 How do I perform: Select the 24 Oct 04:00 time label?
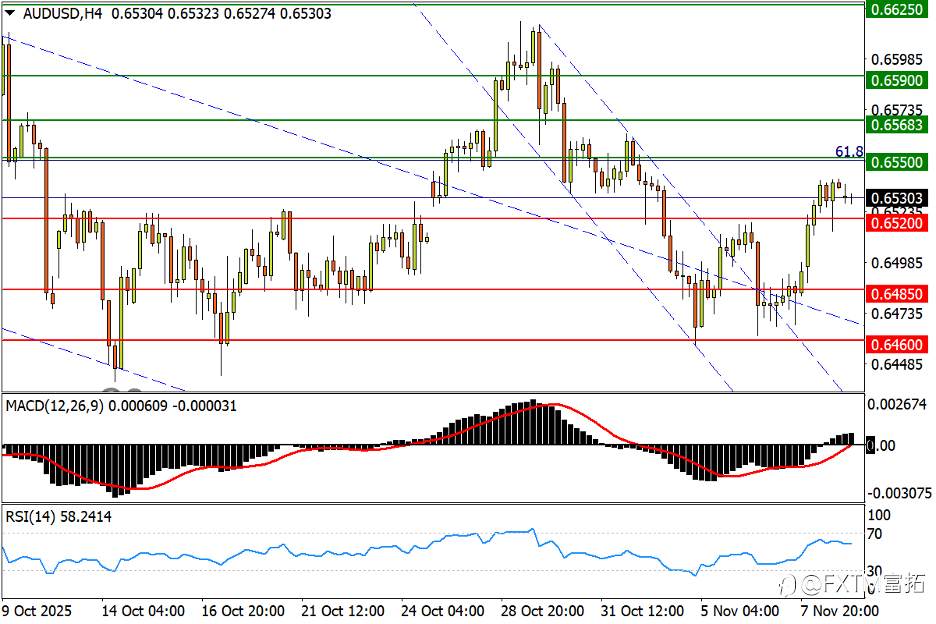442,611
